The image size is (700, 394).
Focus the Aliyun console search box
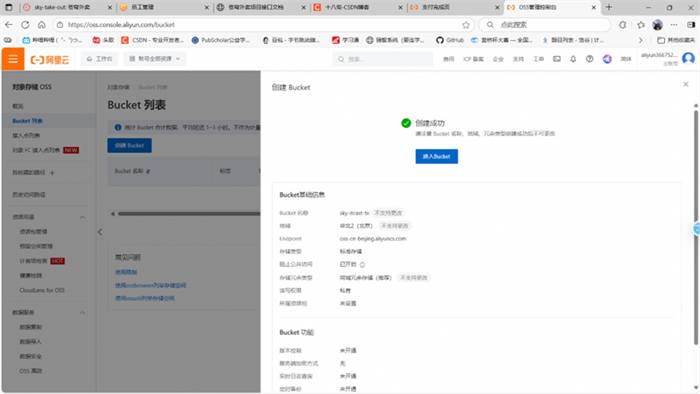pos(383,59)
